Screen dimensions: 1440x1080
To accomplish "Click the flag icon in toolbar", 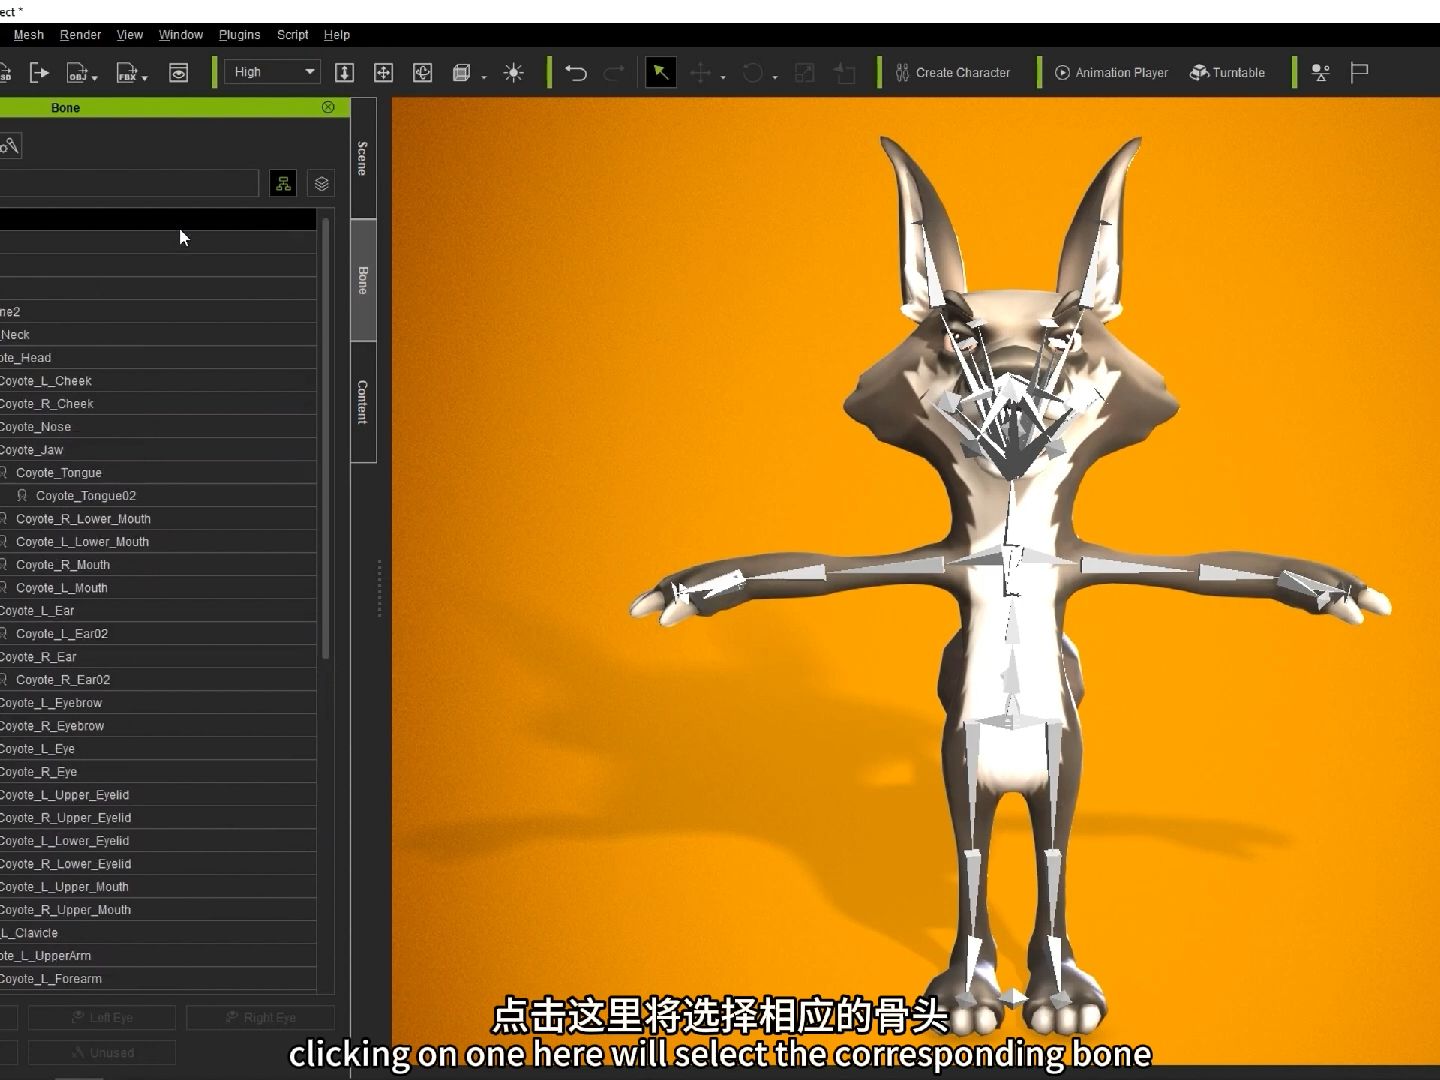I will [x=1359, y=72].
